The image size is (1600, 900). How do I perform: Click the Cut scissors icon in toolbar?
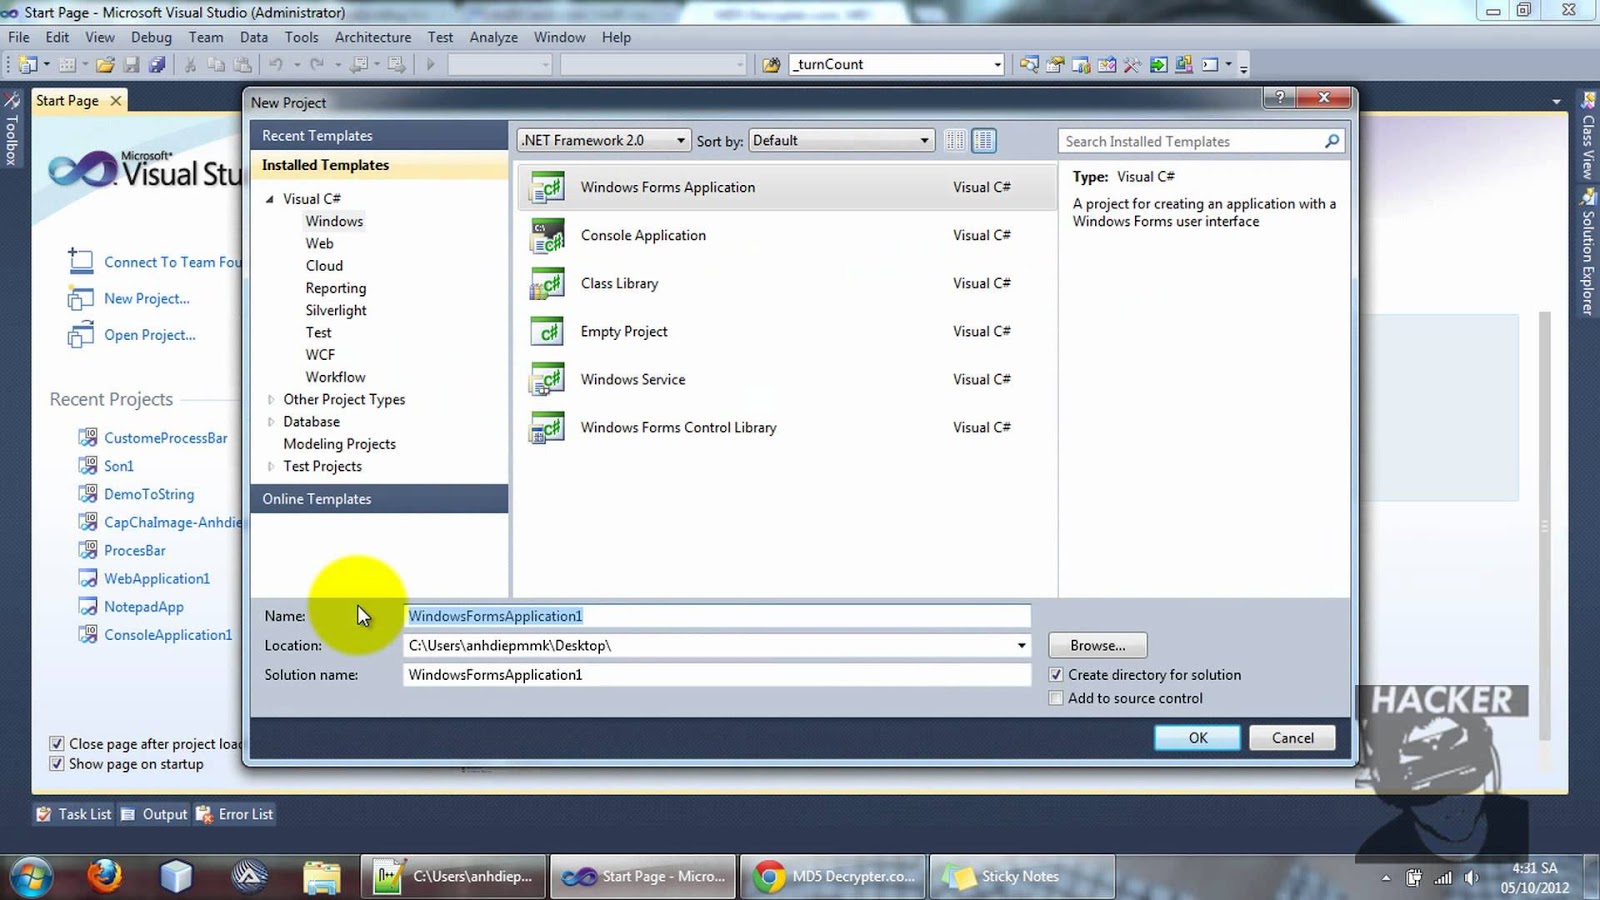[190, 64]
